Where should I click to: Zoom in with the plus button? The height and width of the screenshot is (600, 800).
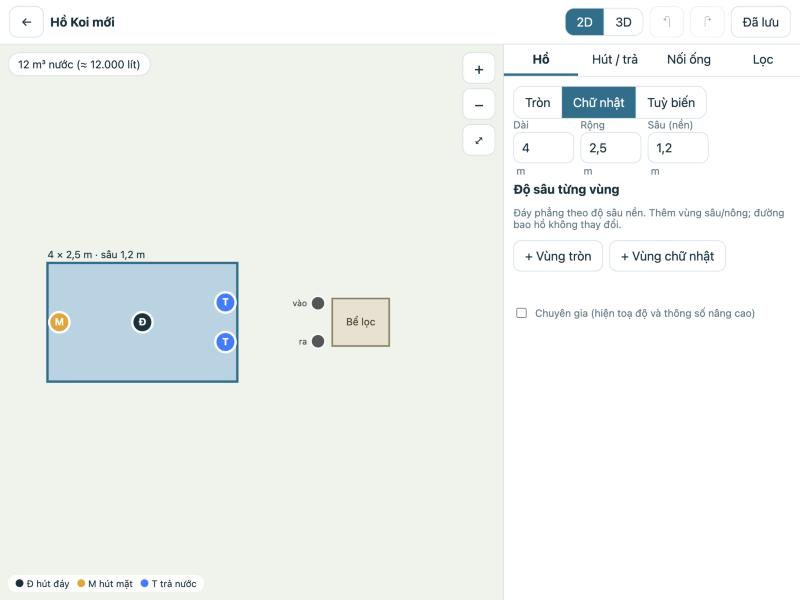point(479,69)
